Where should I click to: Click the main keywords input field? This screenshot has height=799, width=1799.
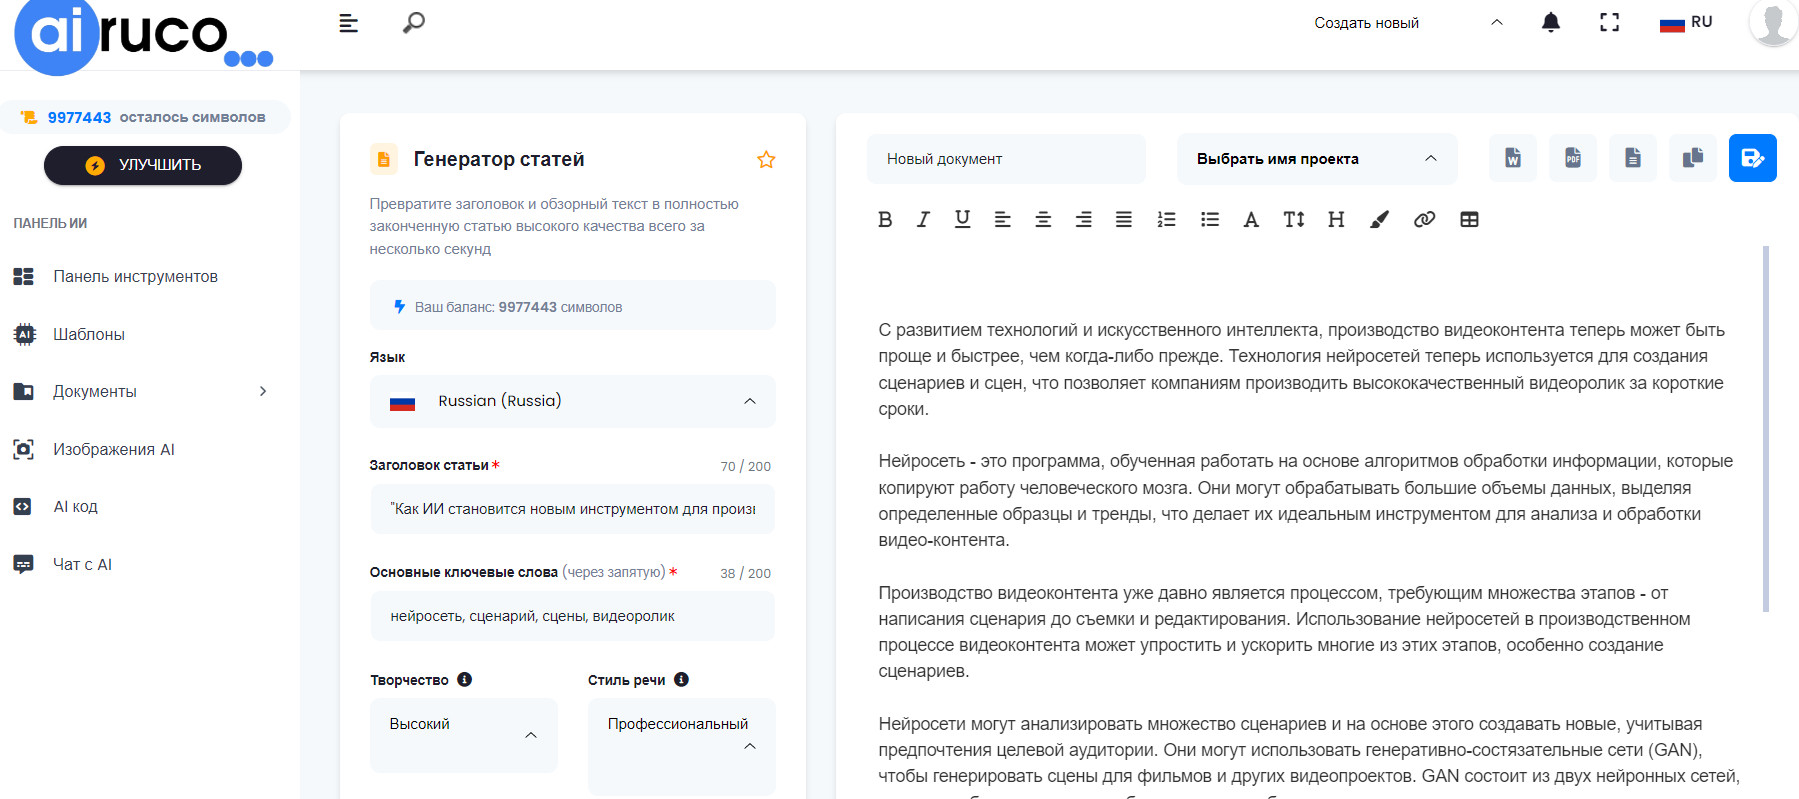click(572, 616)
